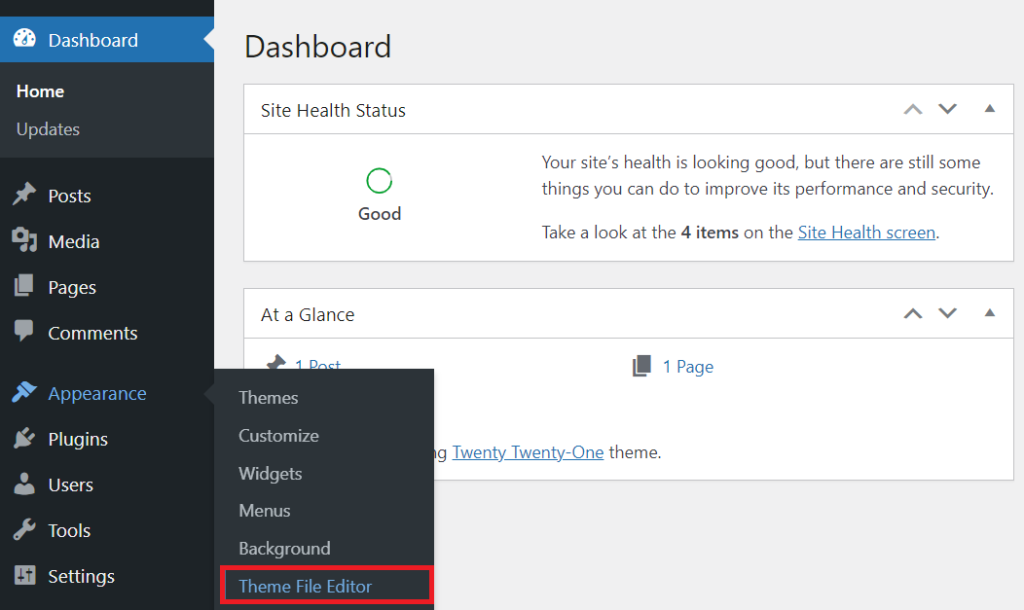This screenshot has width=1024, height=610.
Task: Open the Media library camera icon
Action: tap(25, 241)
